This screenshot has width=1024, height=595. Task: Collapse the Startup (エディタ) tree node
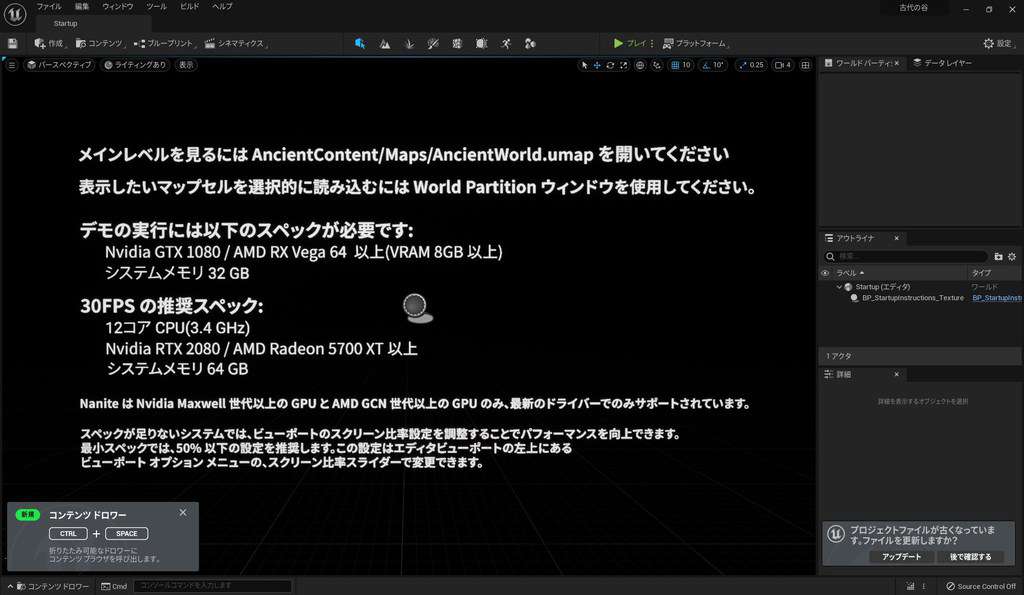point(839,287)
